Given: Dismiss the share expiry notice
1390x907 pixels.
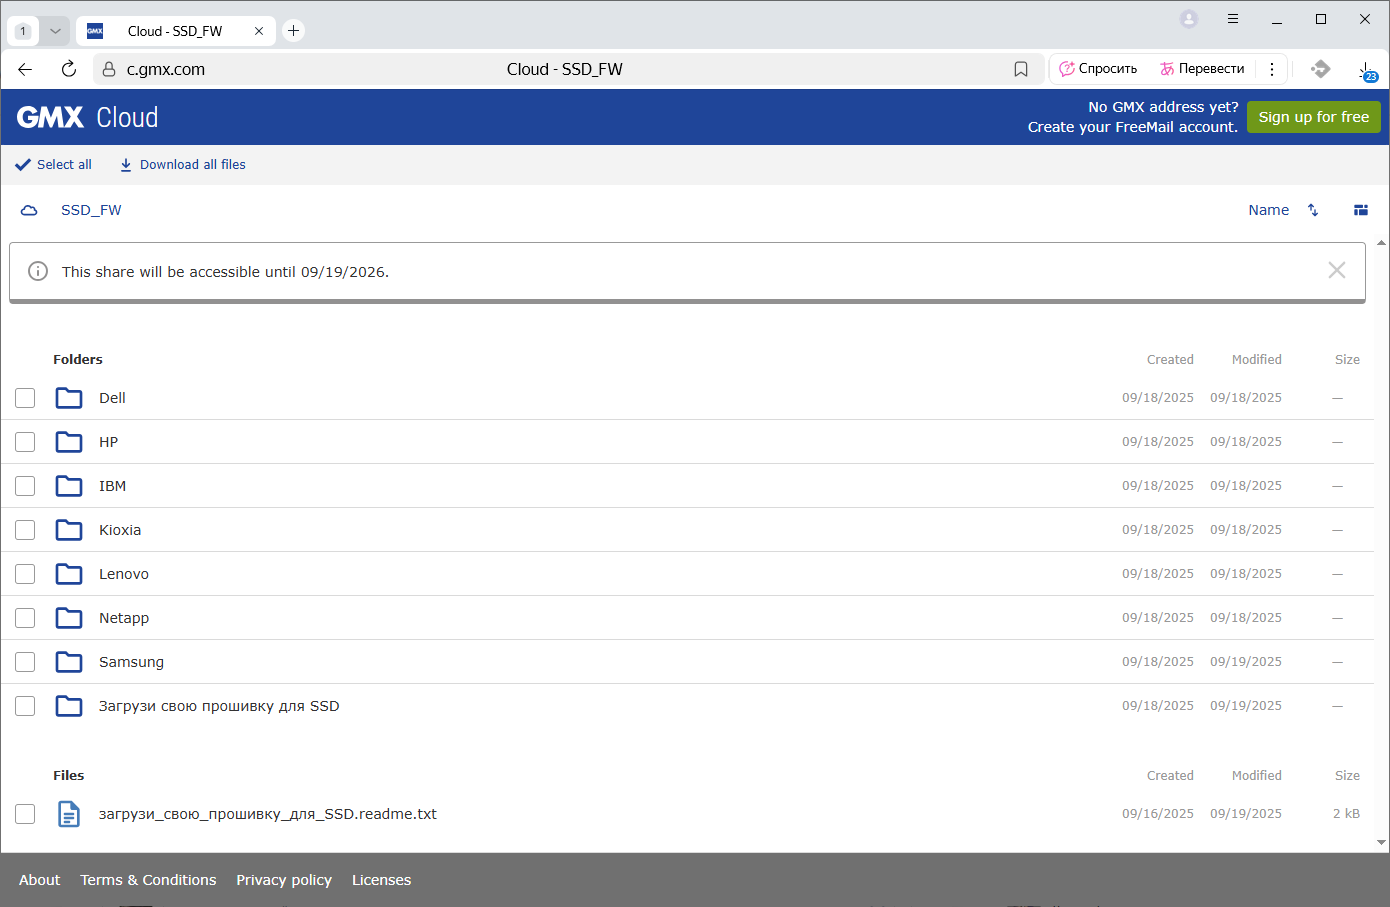Looking at the screenshot, I should (x=1337, y=270).
